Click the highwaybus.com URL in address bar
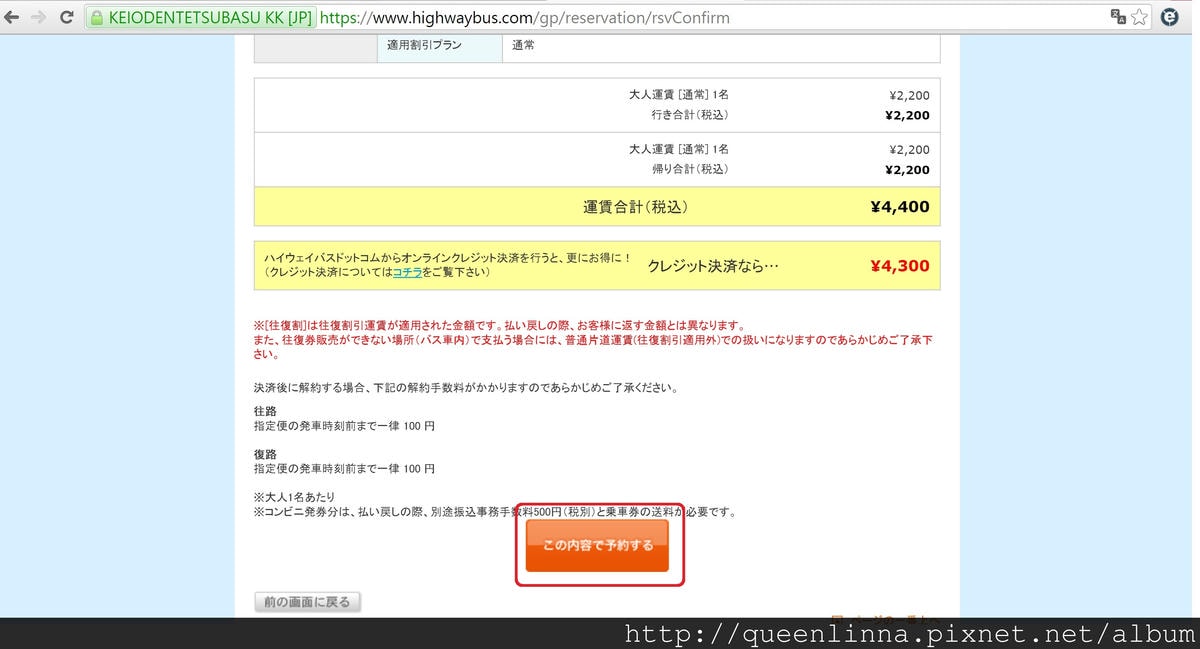This screenshot has height=649, width=1200. (x=525, y=18)
